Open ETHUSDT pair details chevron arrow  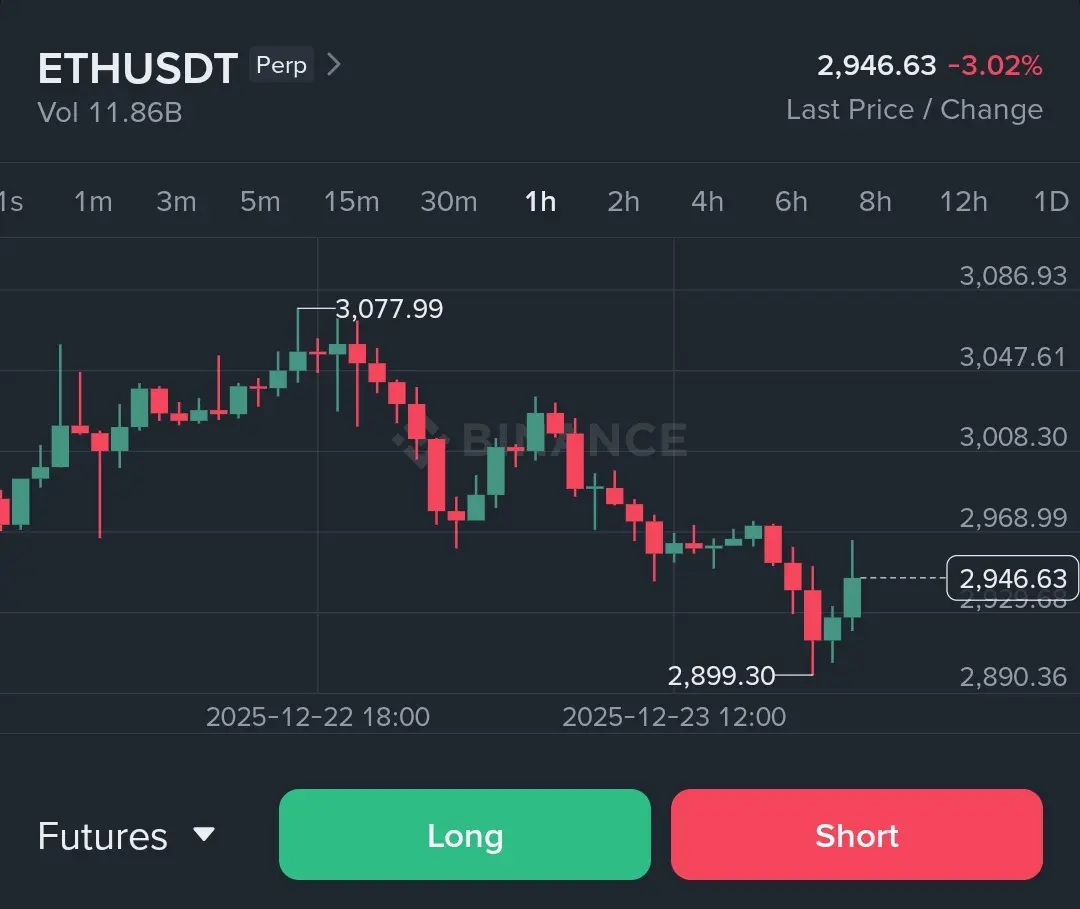coord(333,65)
